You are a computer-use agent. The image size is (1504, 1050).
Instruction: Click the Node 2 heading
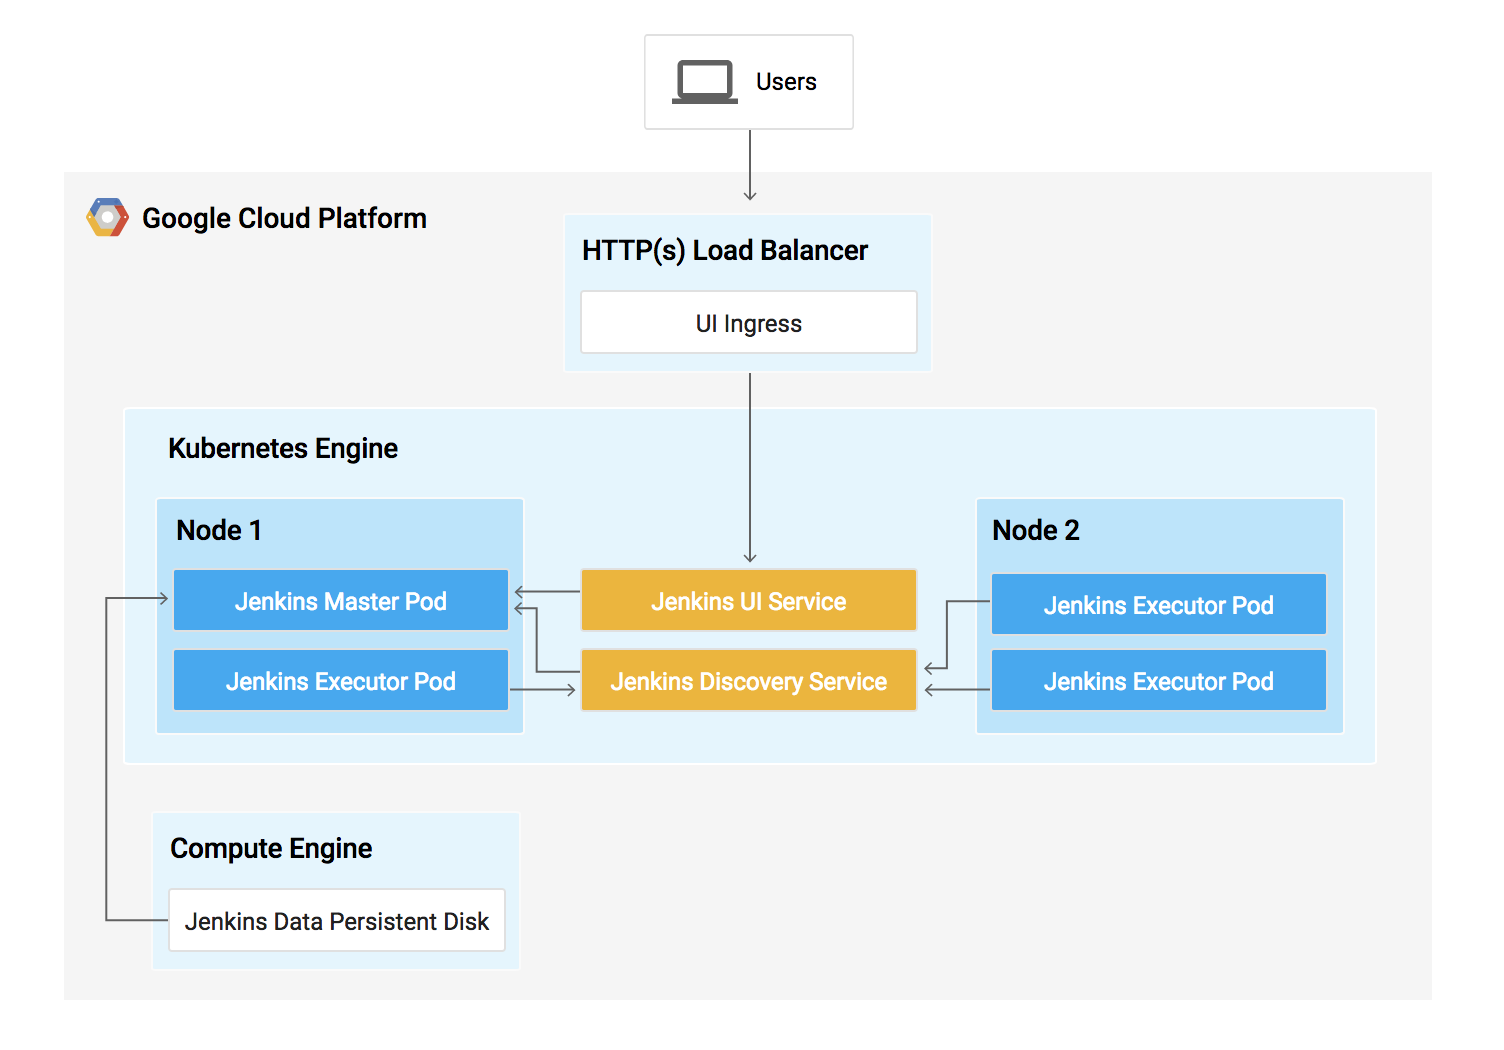1036,530
